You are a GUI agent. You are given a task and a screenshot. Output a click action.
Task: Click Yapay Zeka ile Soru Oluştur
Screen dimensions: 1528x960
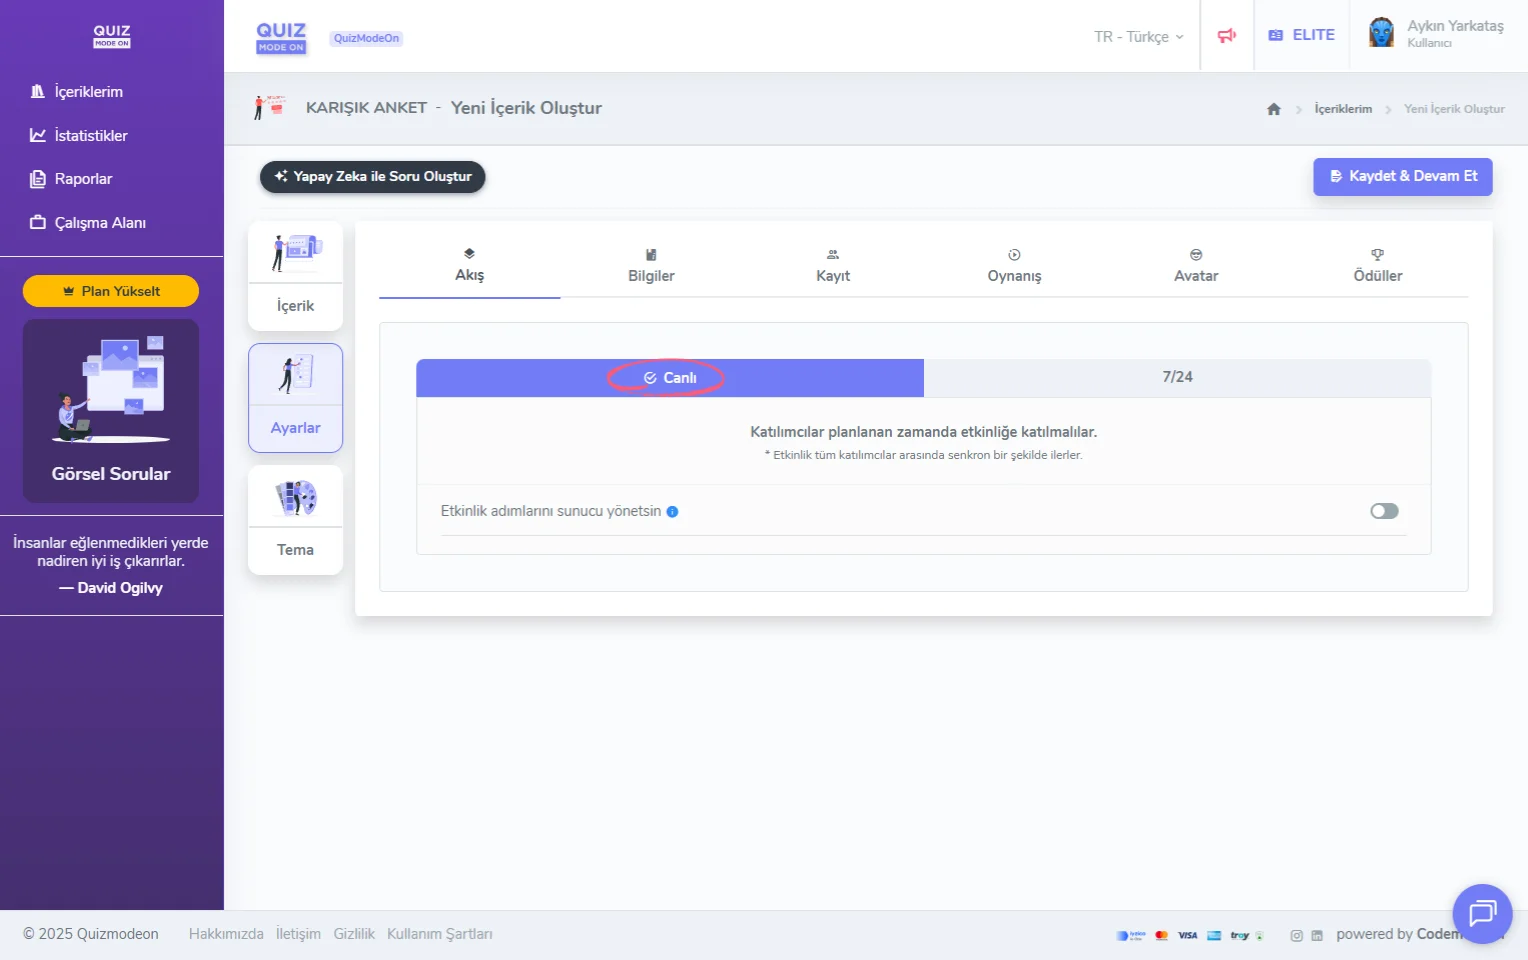372,177
